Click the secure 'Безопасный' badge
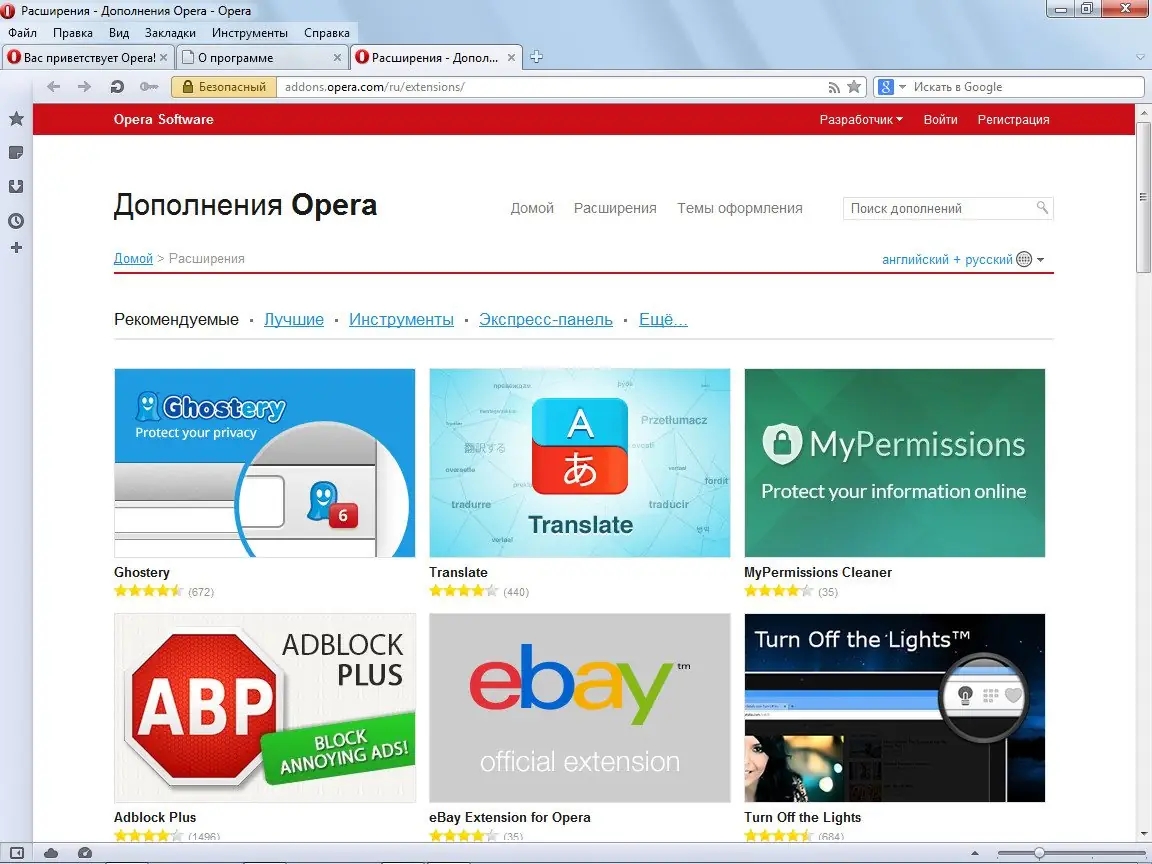This screenshot has width=1152, height=864. coord(224,87)
